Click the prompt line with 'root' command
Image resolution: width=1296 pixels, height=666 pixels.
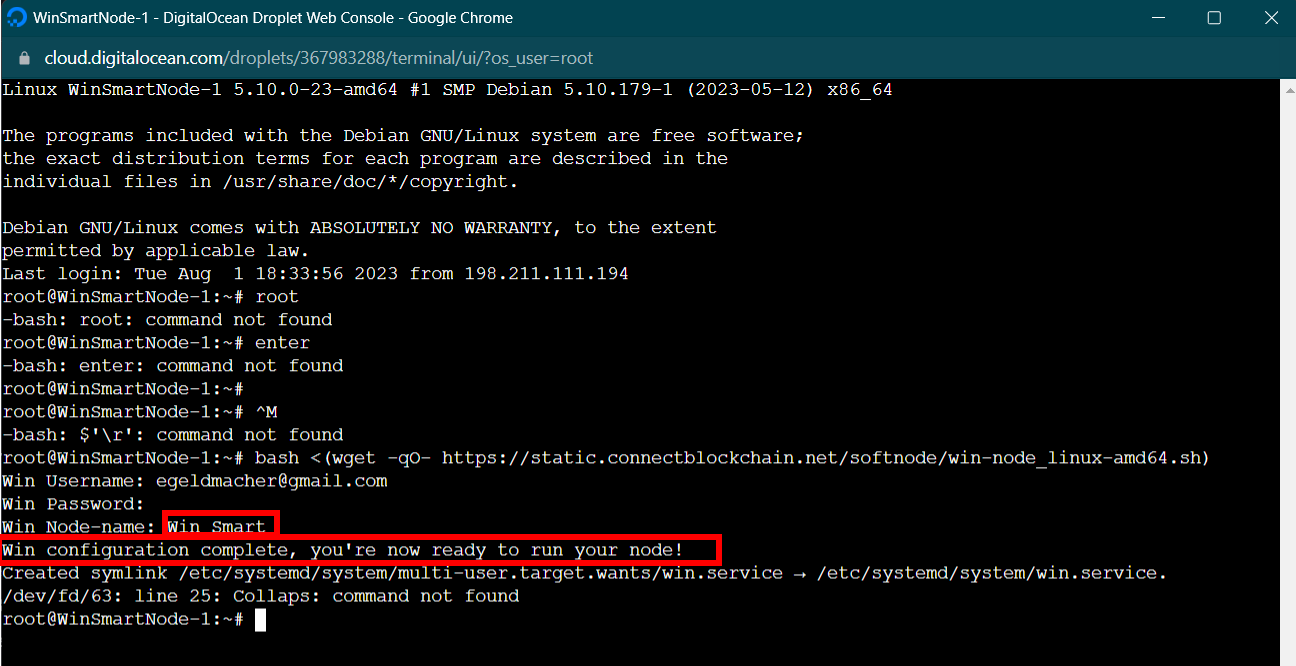150,297
